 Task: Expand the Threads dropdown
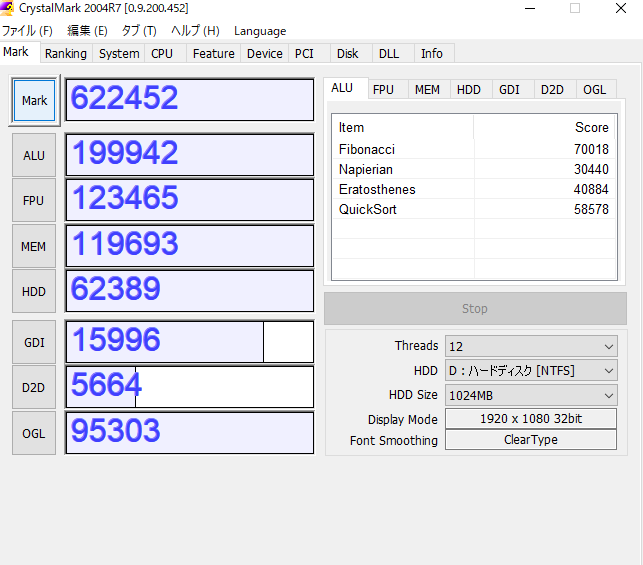click(531, 346)
